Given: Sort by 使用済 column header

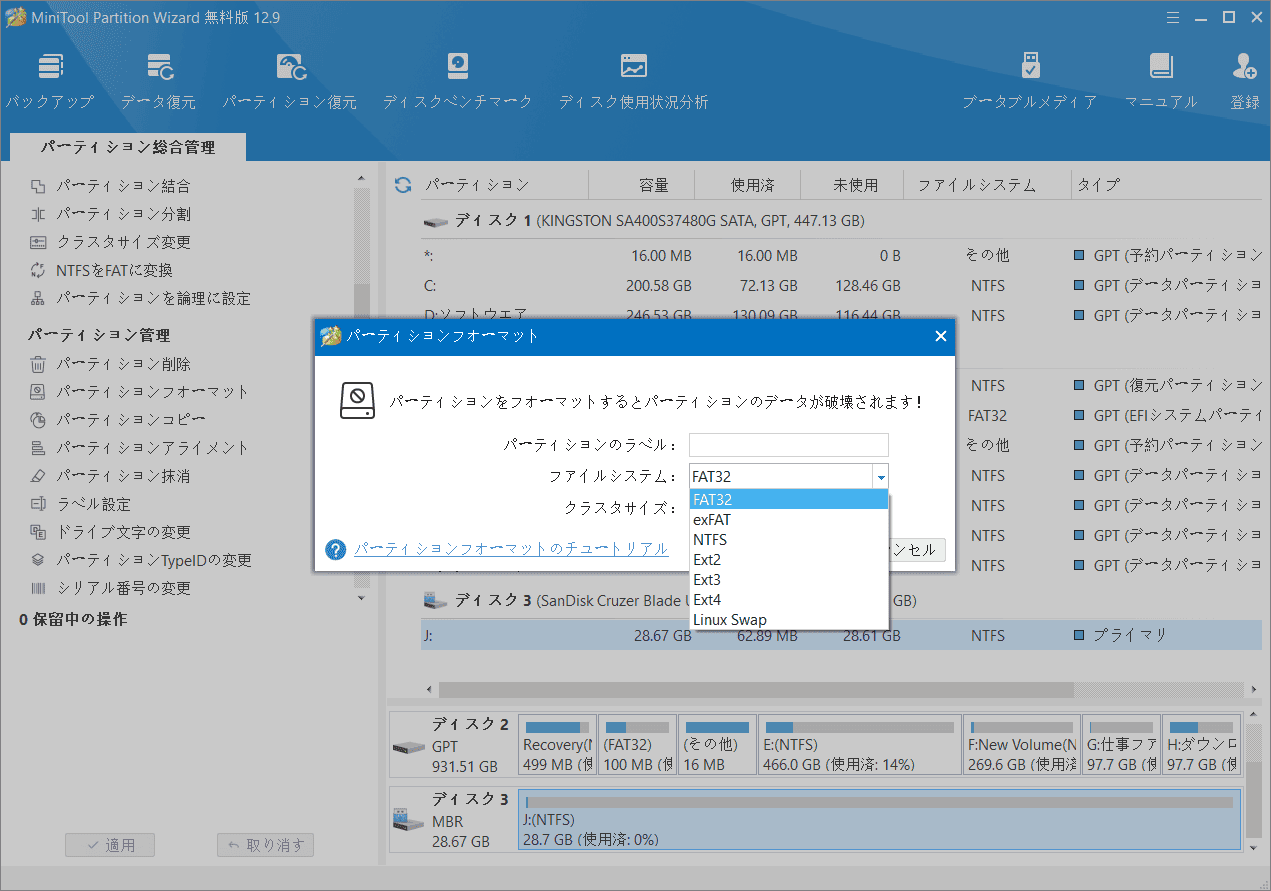Looking at the screenshot, I should [751, 185].
